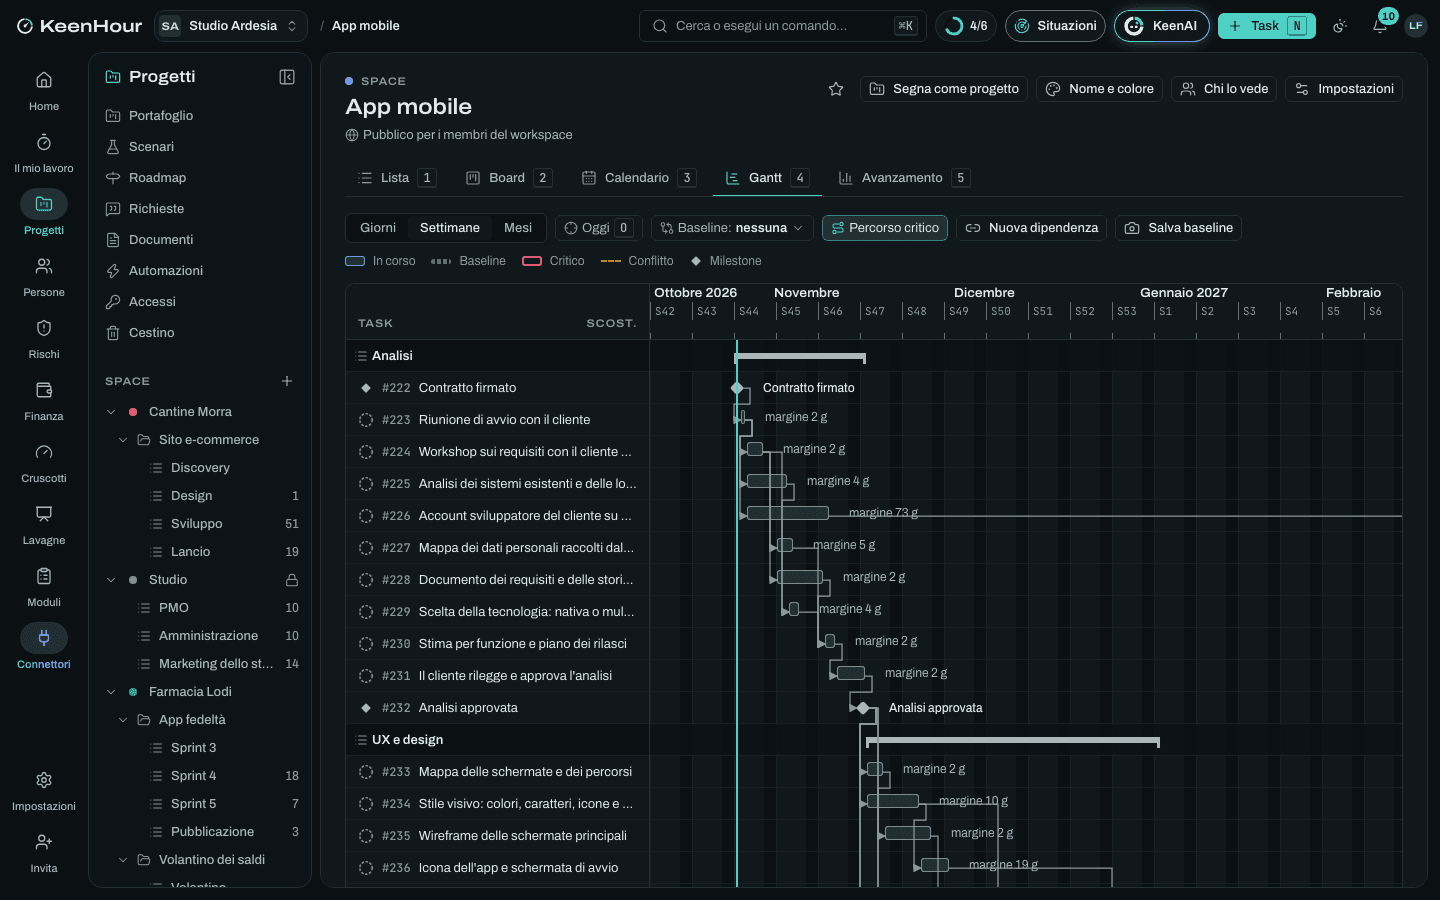The height and width of the screenshot is (900, 1440).
Task: Mark task #233 Mappa delle schermate complete
Action: tap(366, 772)
